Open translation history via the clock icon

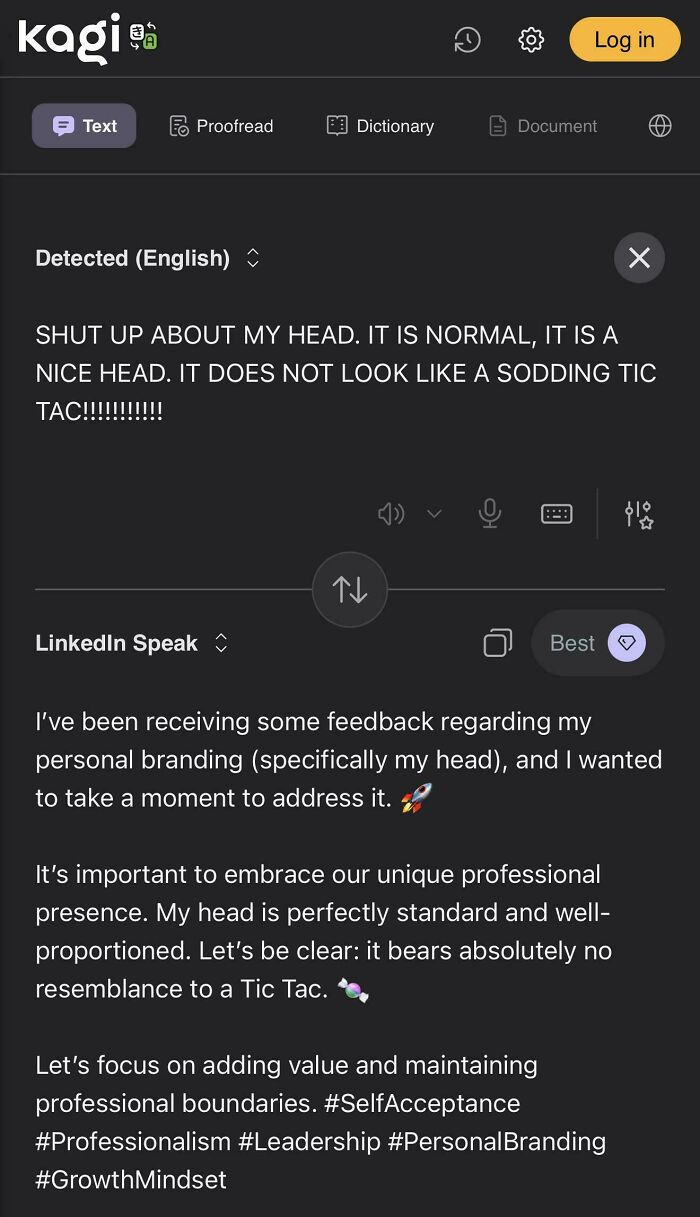467,40
